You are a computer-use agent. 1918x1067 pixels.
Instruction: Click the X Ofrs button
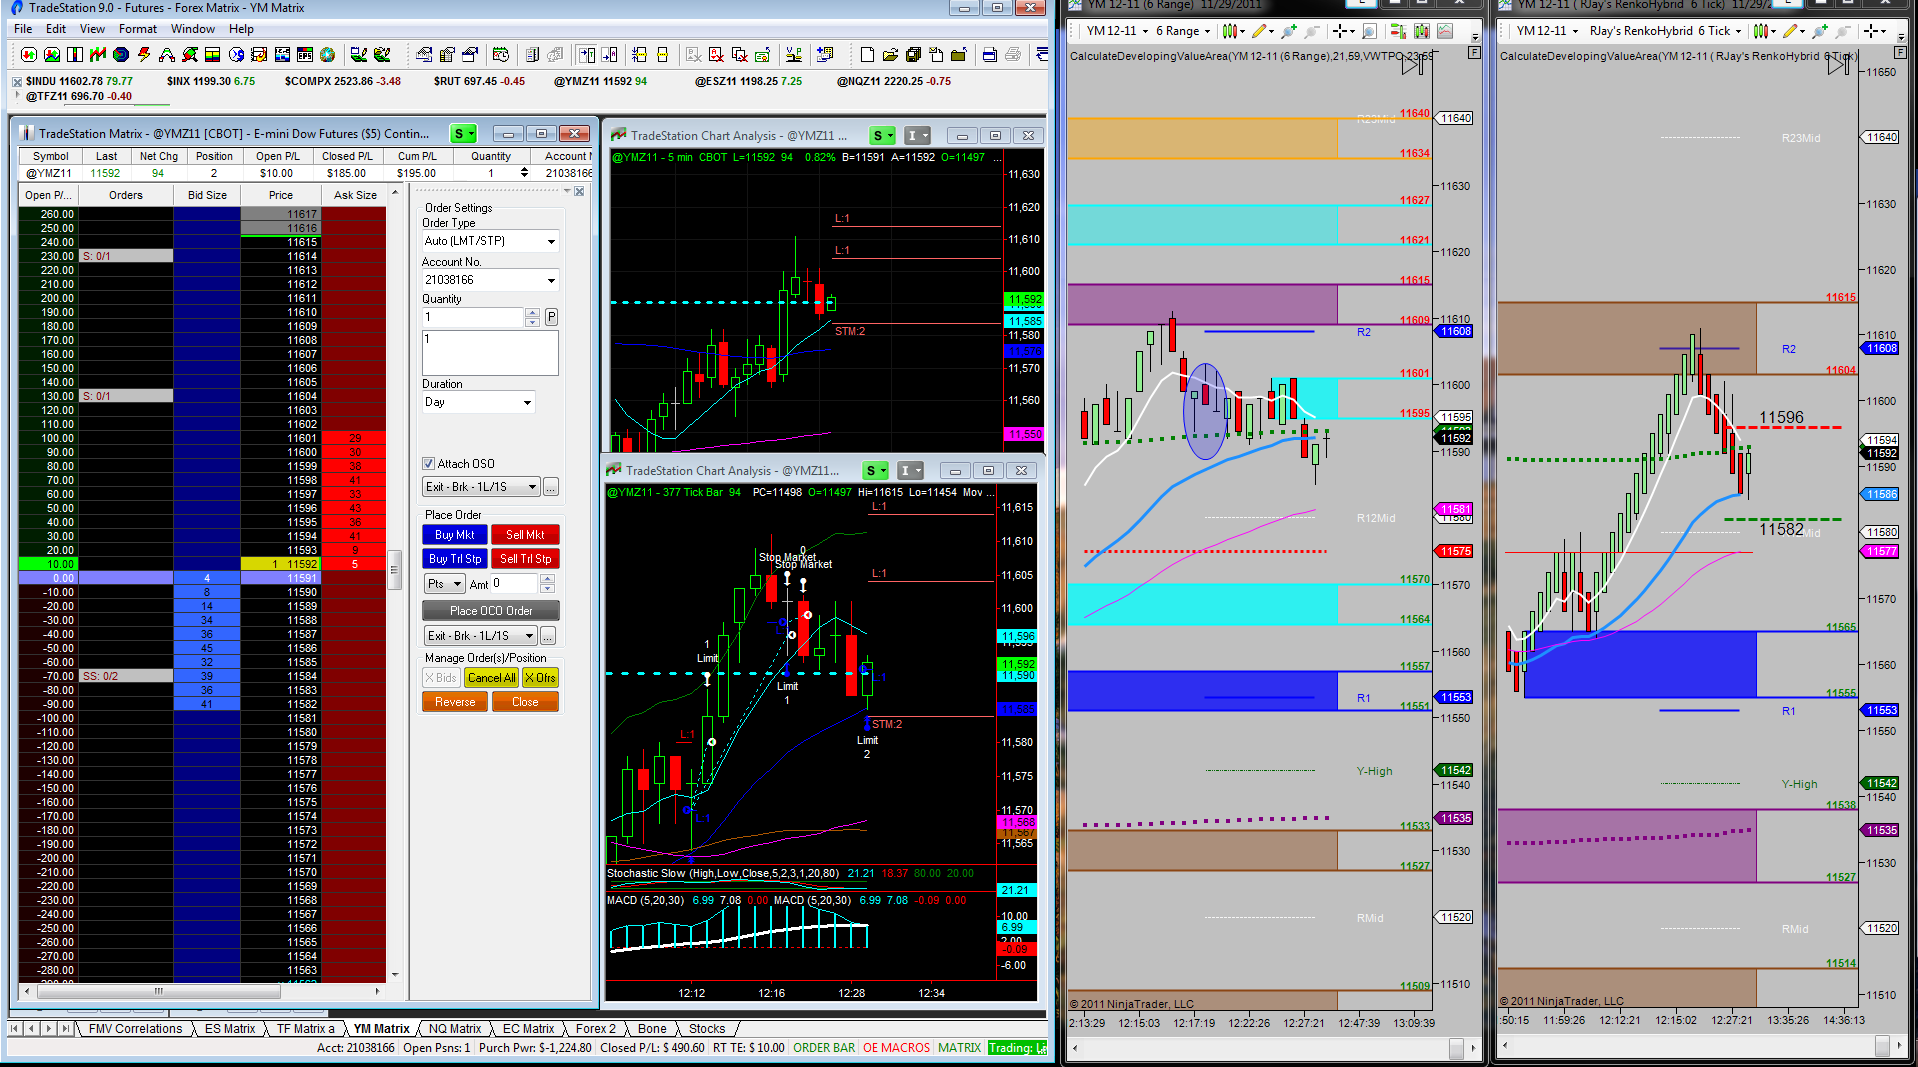click(x=541, y=678)
